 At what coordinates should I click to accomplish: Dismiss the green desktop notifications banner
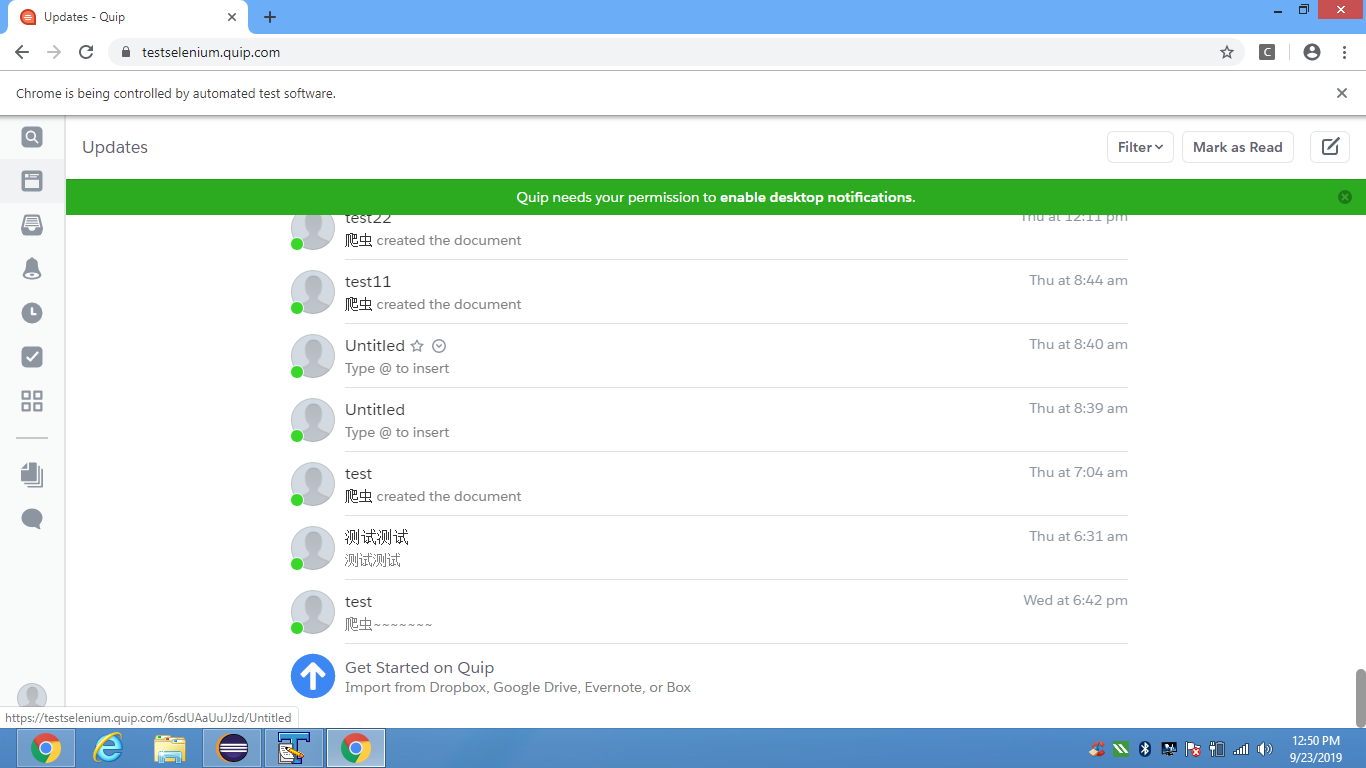tap(1345, 197)
